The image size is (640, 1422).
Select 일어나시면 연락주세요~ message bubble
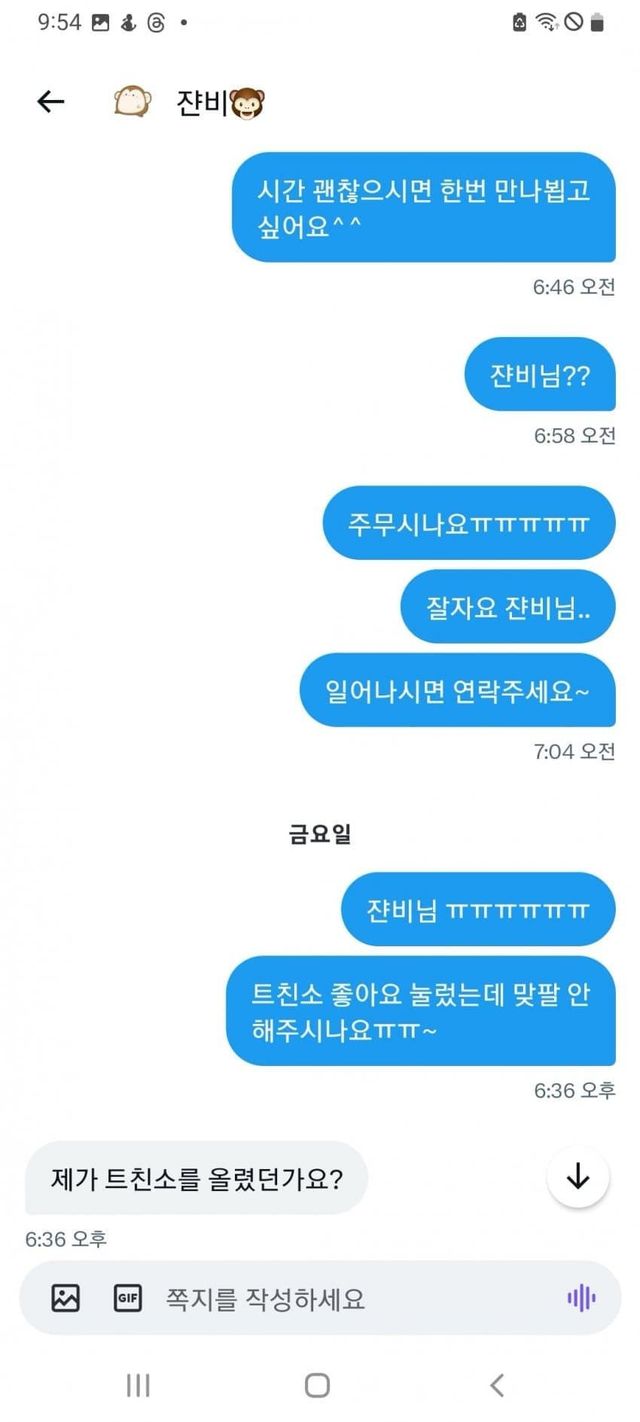(458, 690)
